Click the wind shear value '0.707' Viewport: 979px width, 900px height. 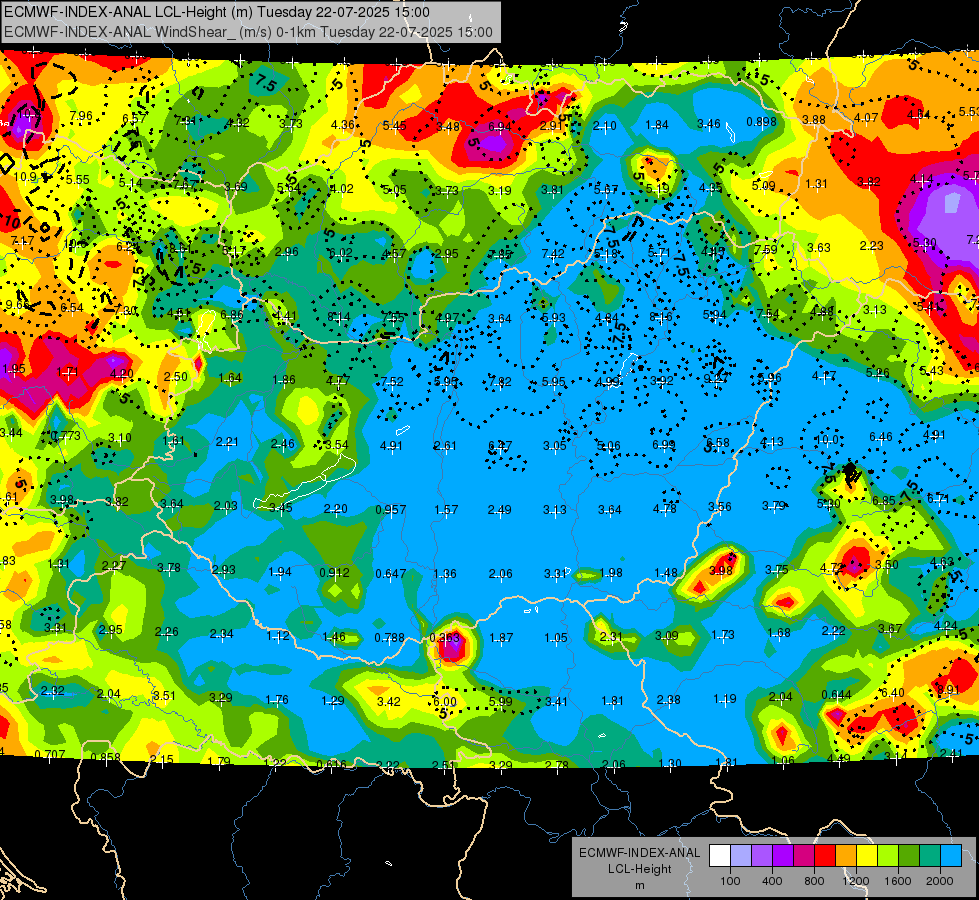pos(49,754)
